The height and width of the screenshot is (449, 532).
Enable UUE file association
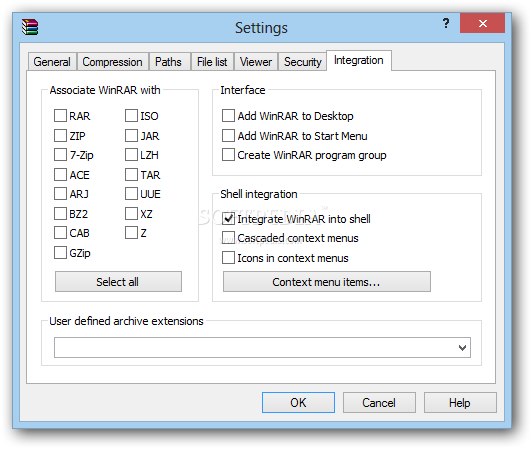[131, 193]
